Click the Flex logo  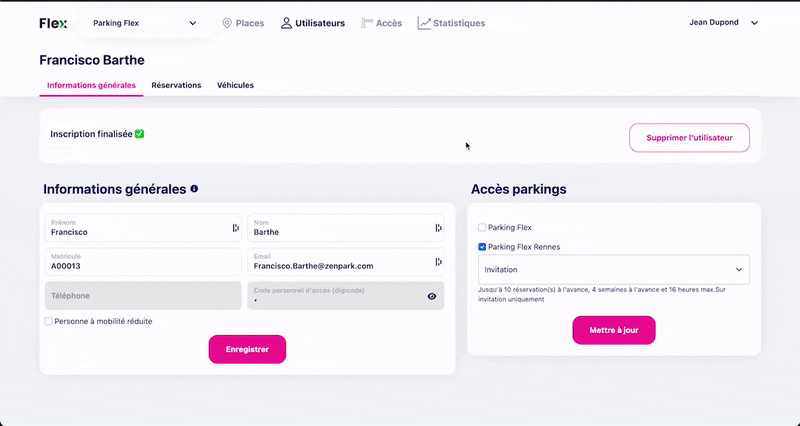[53, 23]
